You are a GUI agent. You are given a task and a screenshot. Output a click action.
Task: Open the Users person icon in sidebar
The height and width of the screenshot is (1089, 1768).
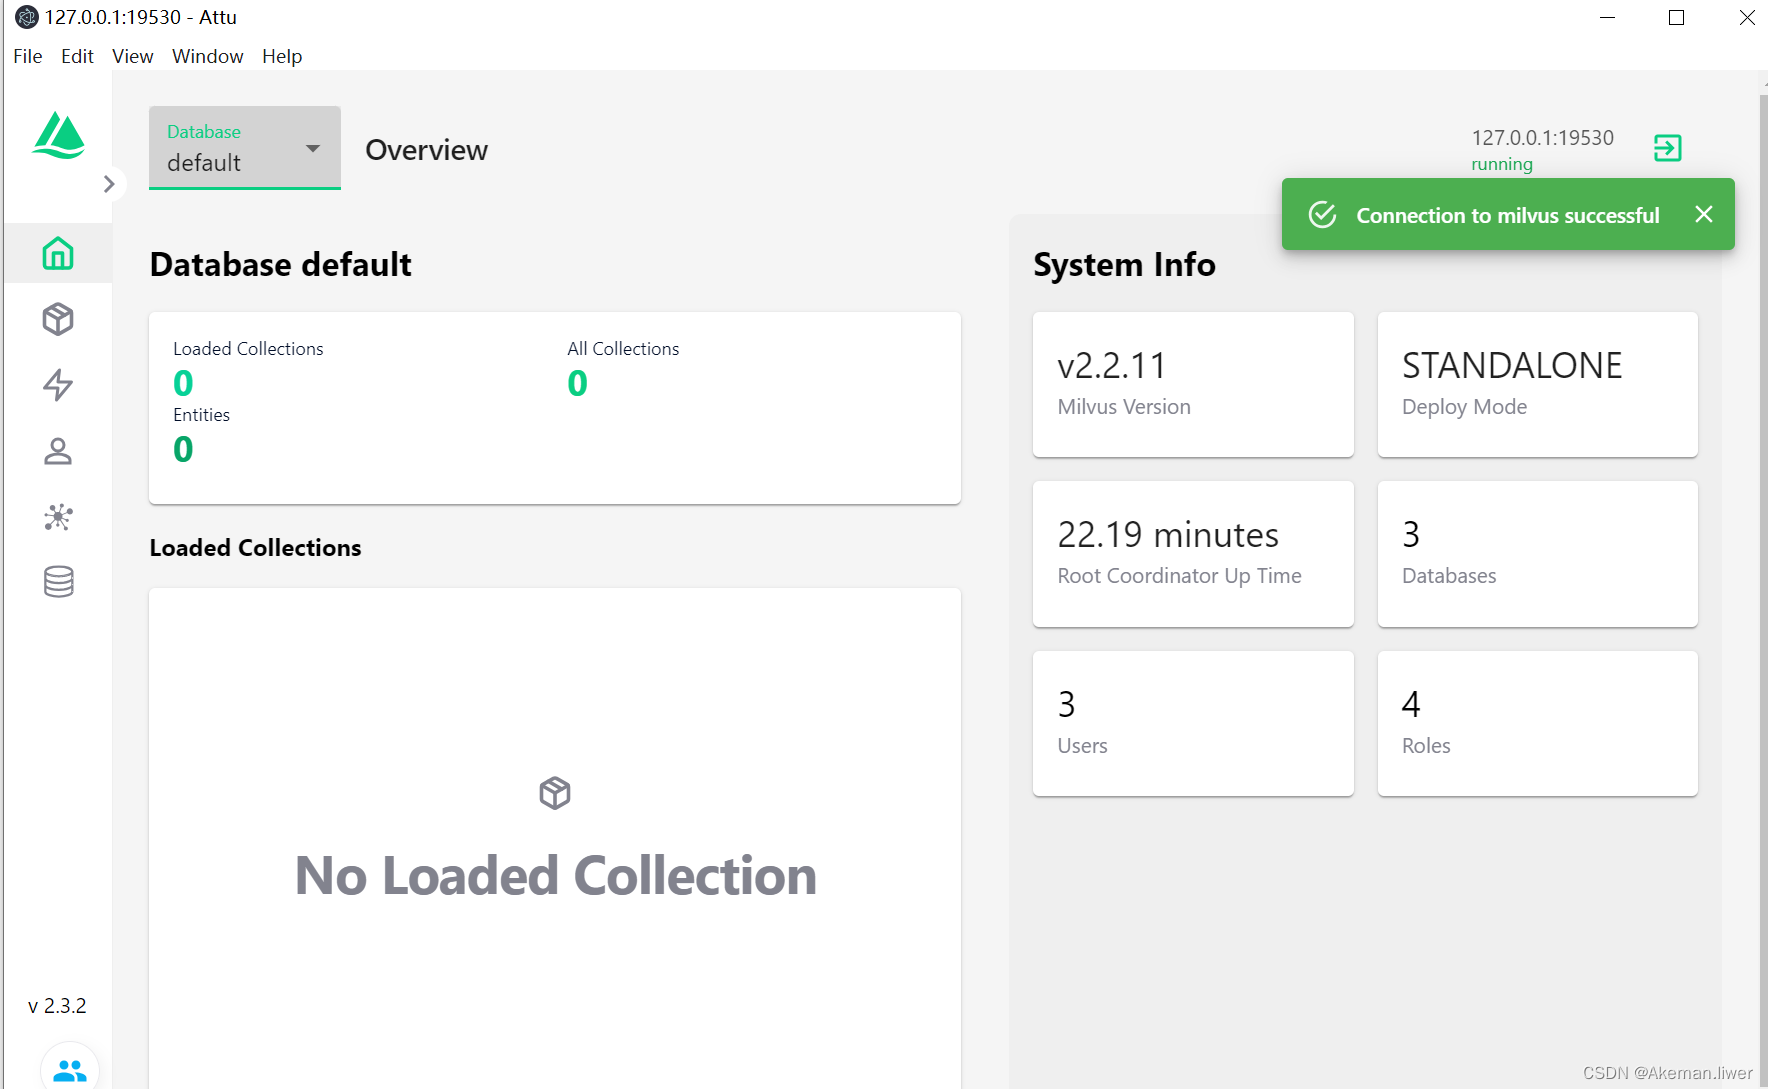[x=58, y=451]
